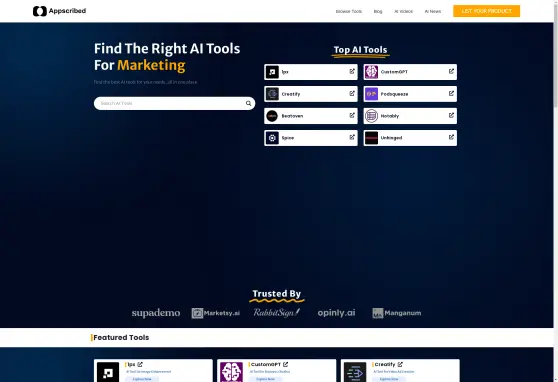Click the Appscribed logo
The image size is (558, 382).
pyautogui.click(x=59, y=11)
